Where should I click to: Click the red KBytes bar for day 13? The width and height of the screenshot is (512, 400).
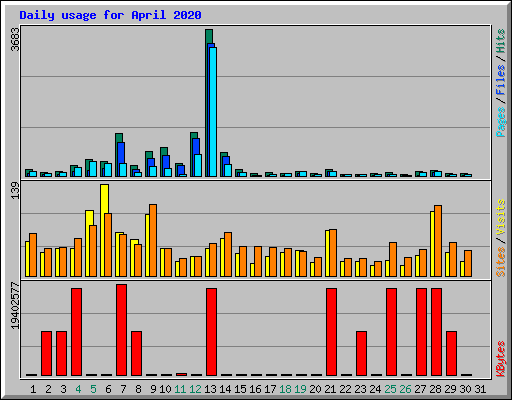pyautogui.click(x=211, y=332)
